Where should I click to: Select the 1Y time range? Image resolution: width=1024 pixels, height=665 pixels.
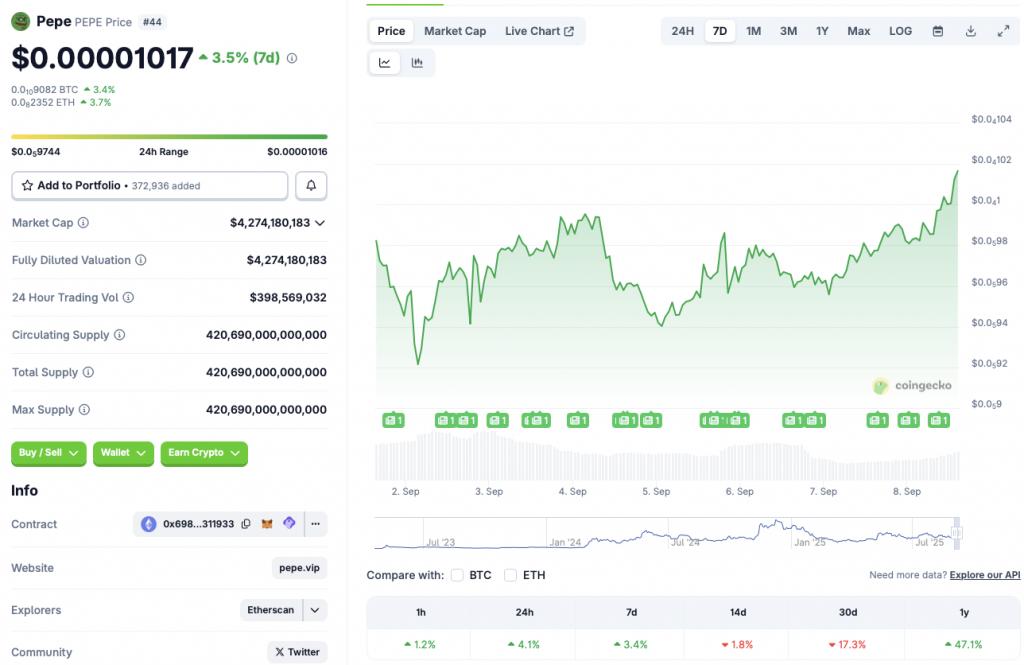point(822,31)
